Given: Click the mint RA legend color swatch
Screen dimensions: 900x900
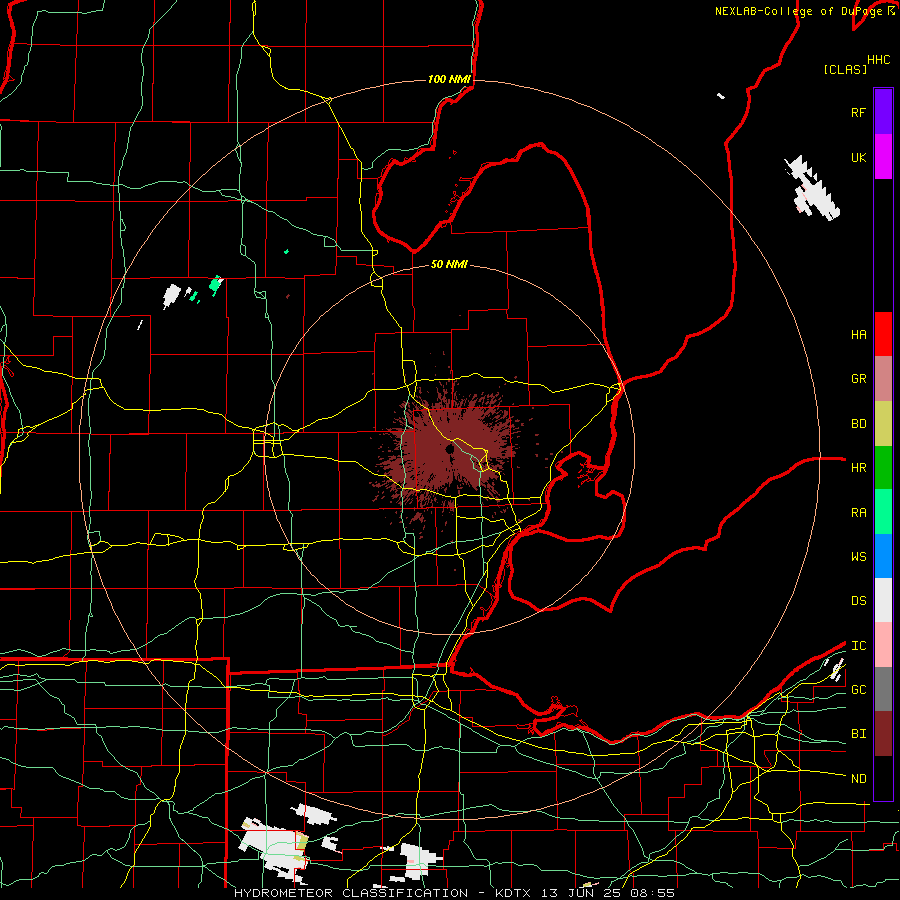Looking at the screenshot, I should (x=883, y=512).
